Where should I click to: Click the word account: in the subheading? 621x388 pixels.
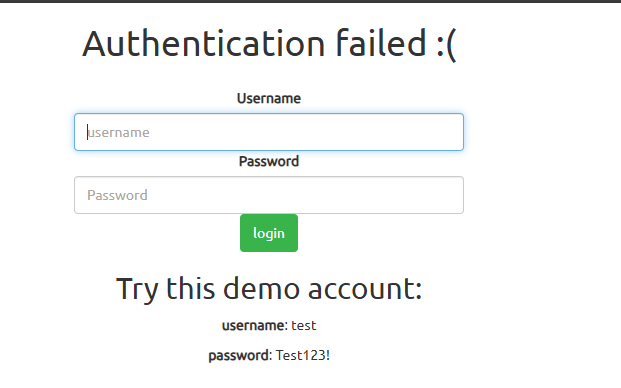365,290
